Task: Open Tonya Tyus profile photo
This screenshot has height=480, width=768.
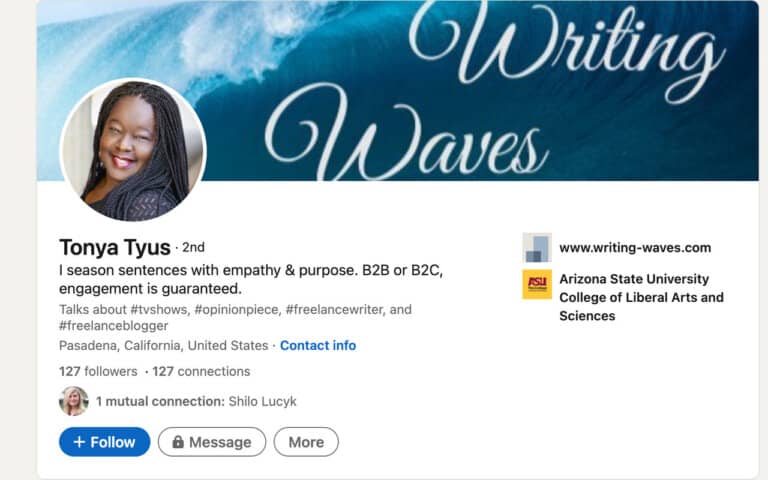Action: coord(133,150)
